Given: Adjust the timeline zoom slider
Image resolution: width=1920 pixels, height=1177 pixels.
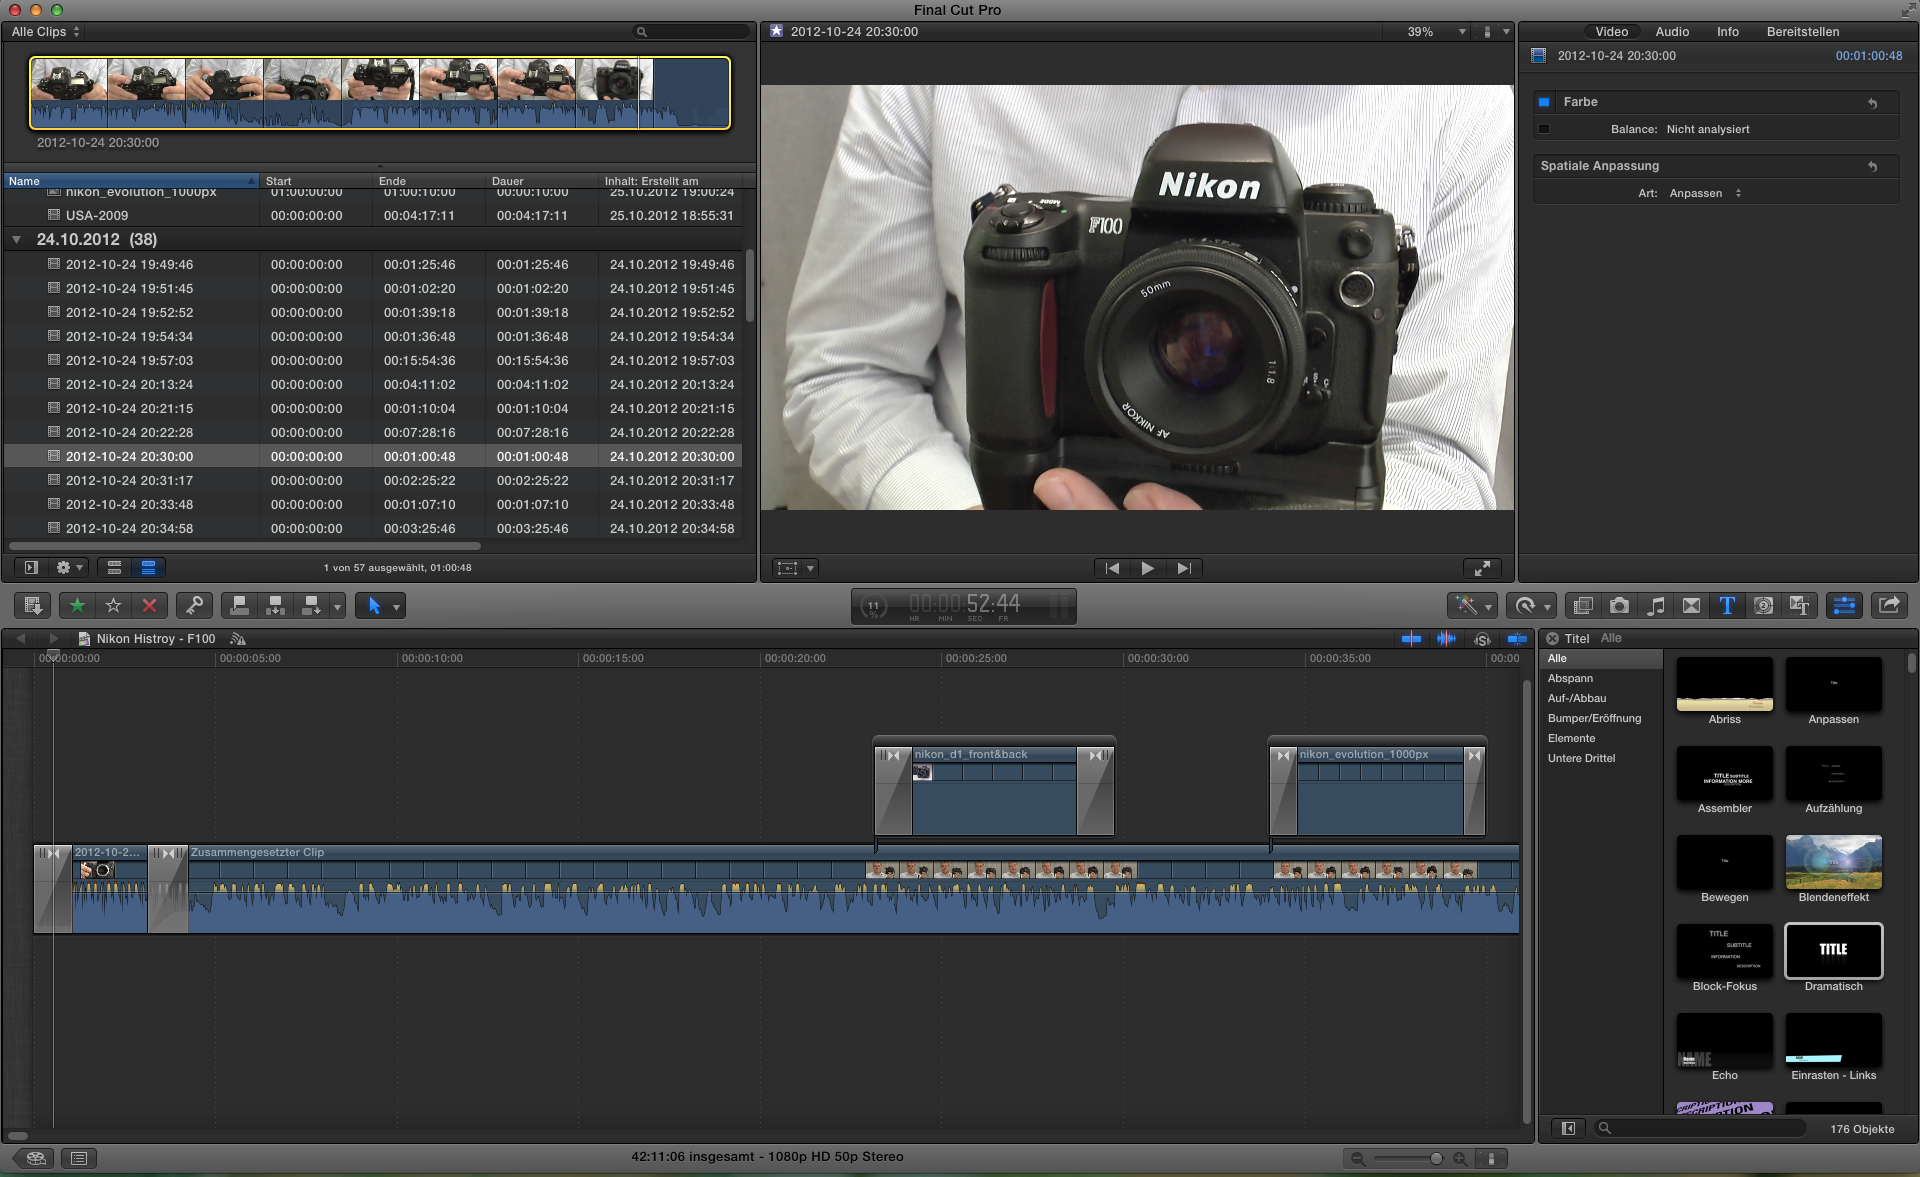Looking at the screenshot, I should pos(1436,1158).
